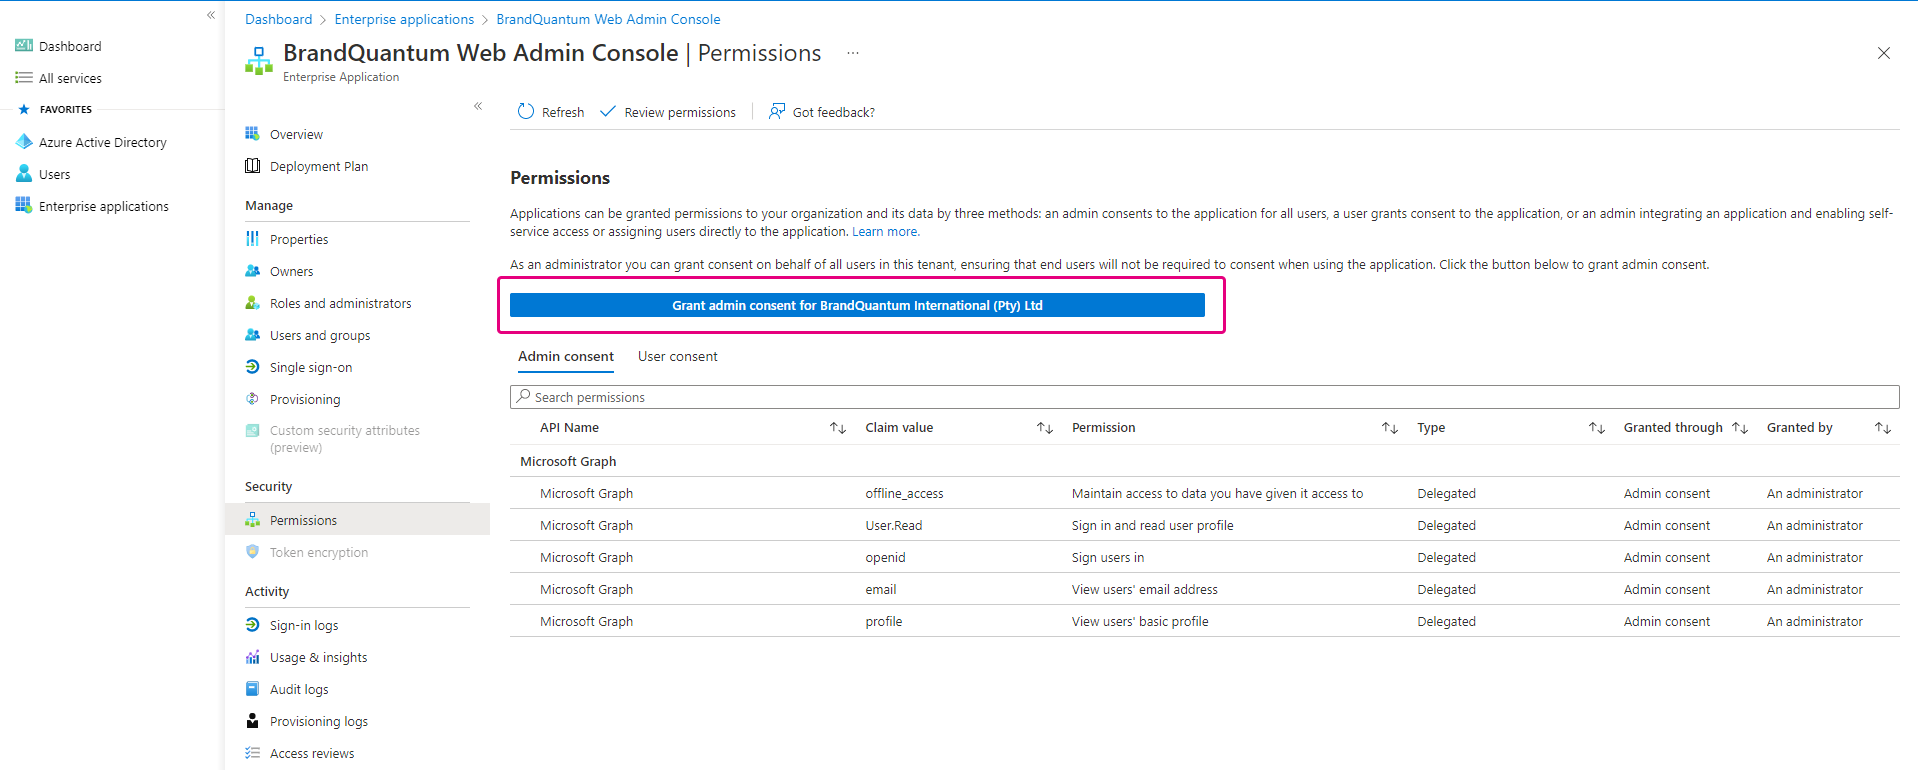Click the Got feedback person icon
The image size is (1918, 770).
tap(777, 112)
